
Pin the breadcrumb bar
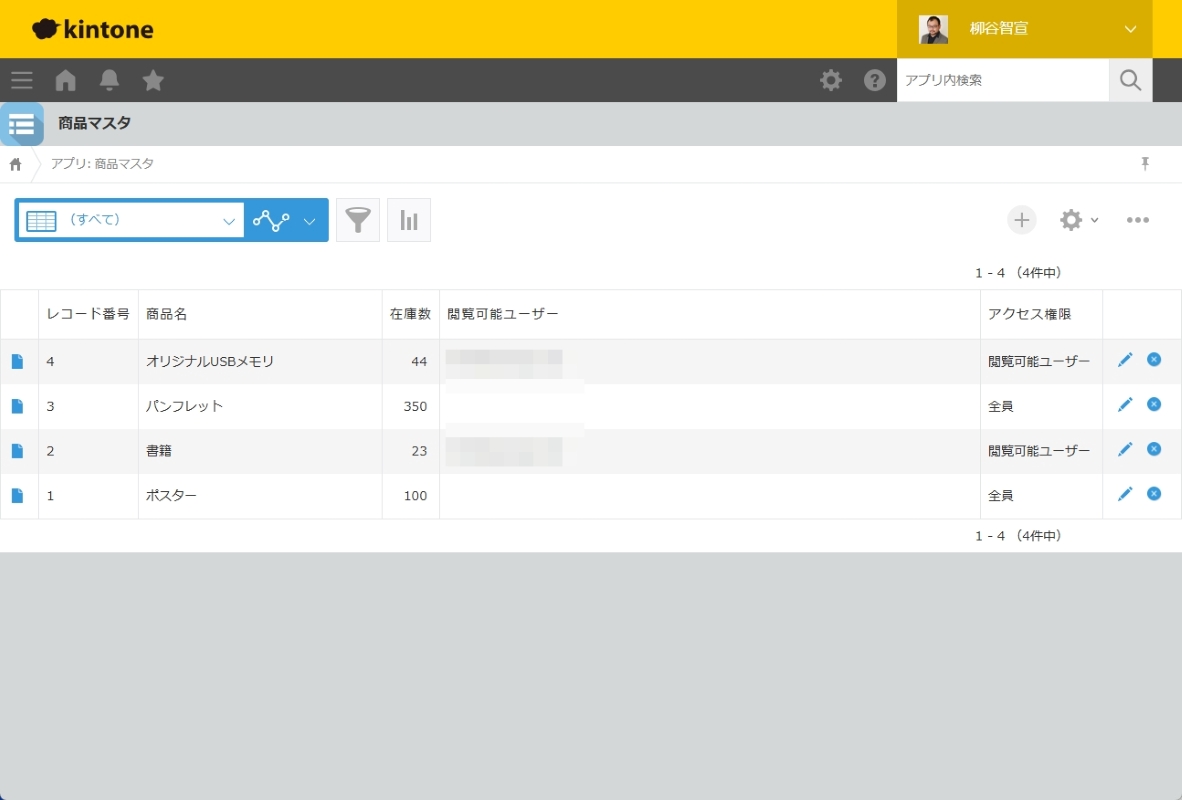coord(1145,164)
